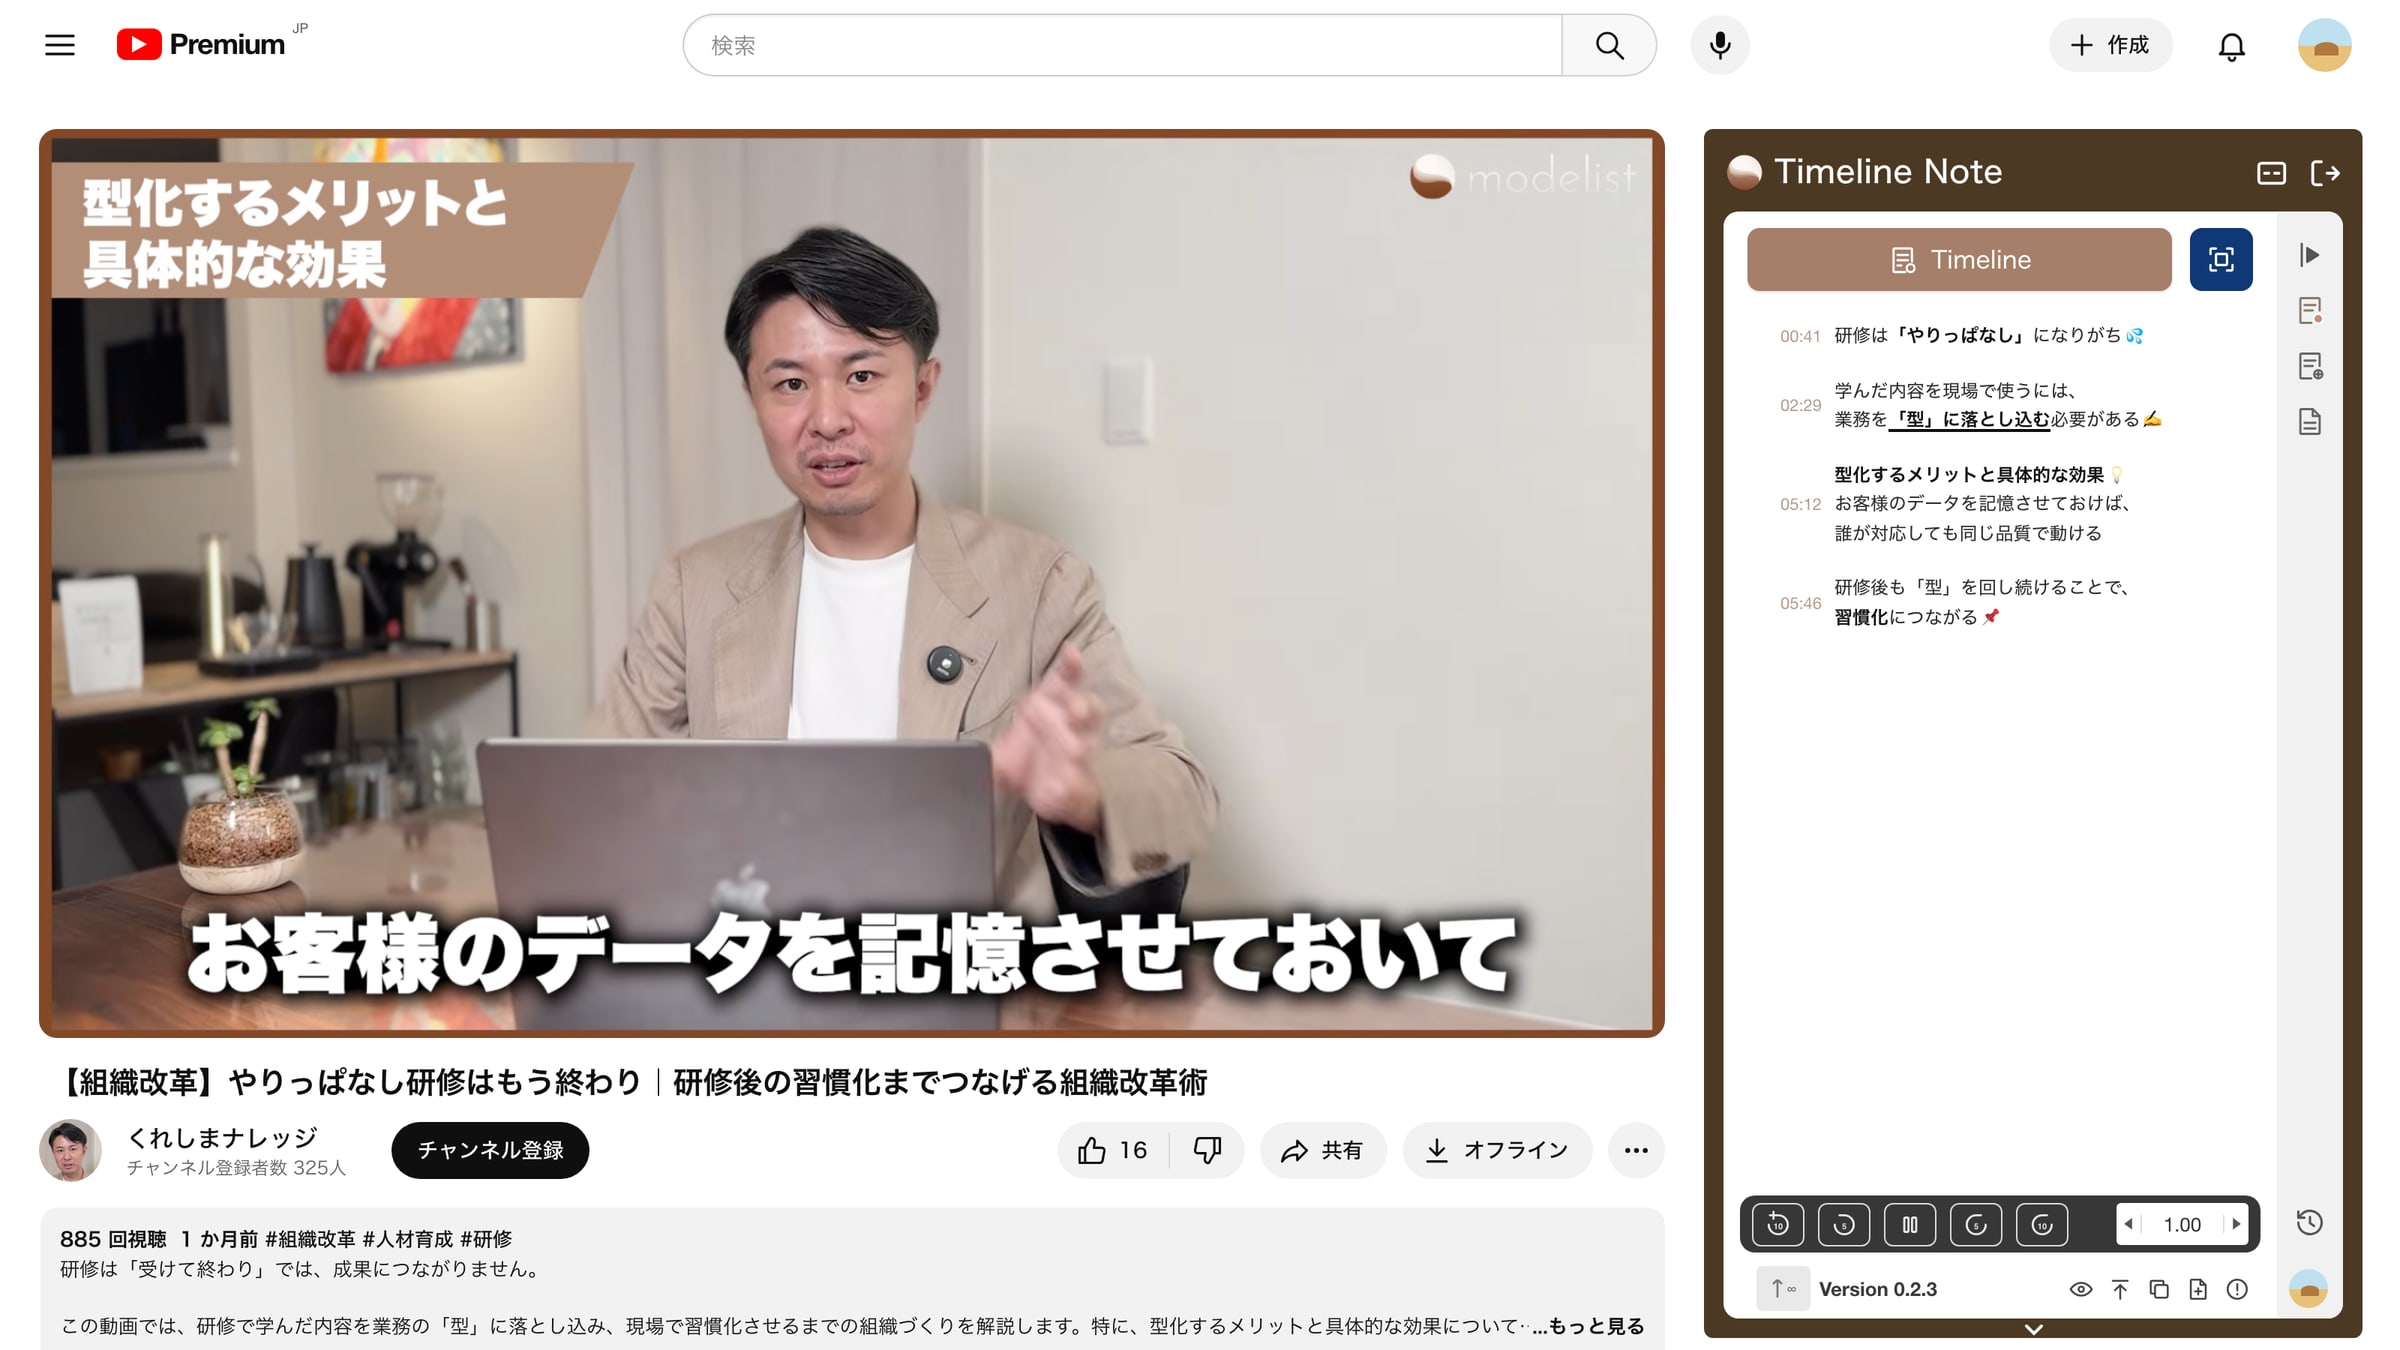Collapse Timeline Note with bottom chevron
This screenshot has height=1350, width=2400.
click(x=2033, y=1329)
